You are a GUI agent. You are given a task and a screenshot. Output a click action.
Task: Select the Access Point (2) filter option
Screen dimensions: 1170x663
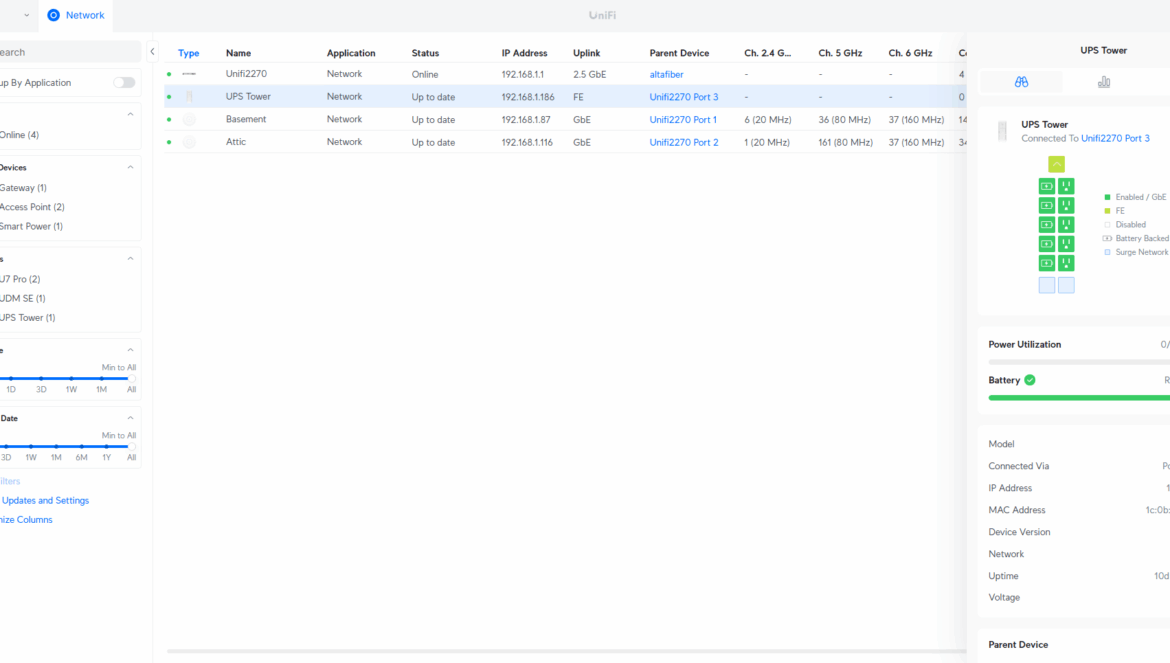click(x=32, y=207)
